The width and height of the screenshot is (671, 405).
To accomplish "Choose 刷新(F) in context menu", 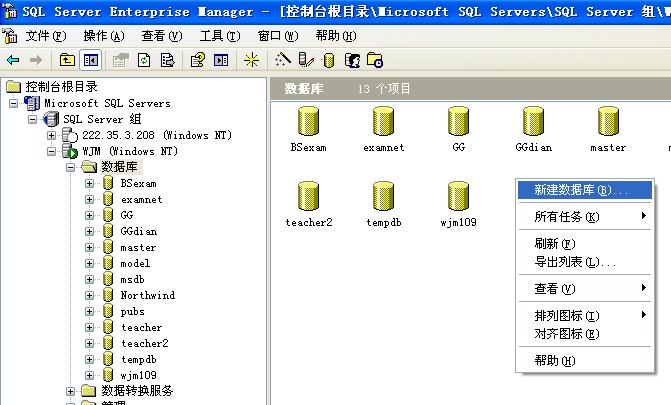I will (585, 244).
